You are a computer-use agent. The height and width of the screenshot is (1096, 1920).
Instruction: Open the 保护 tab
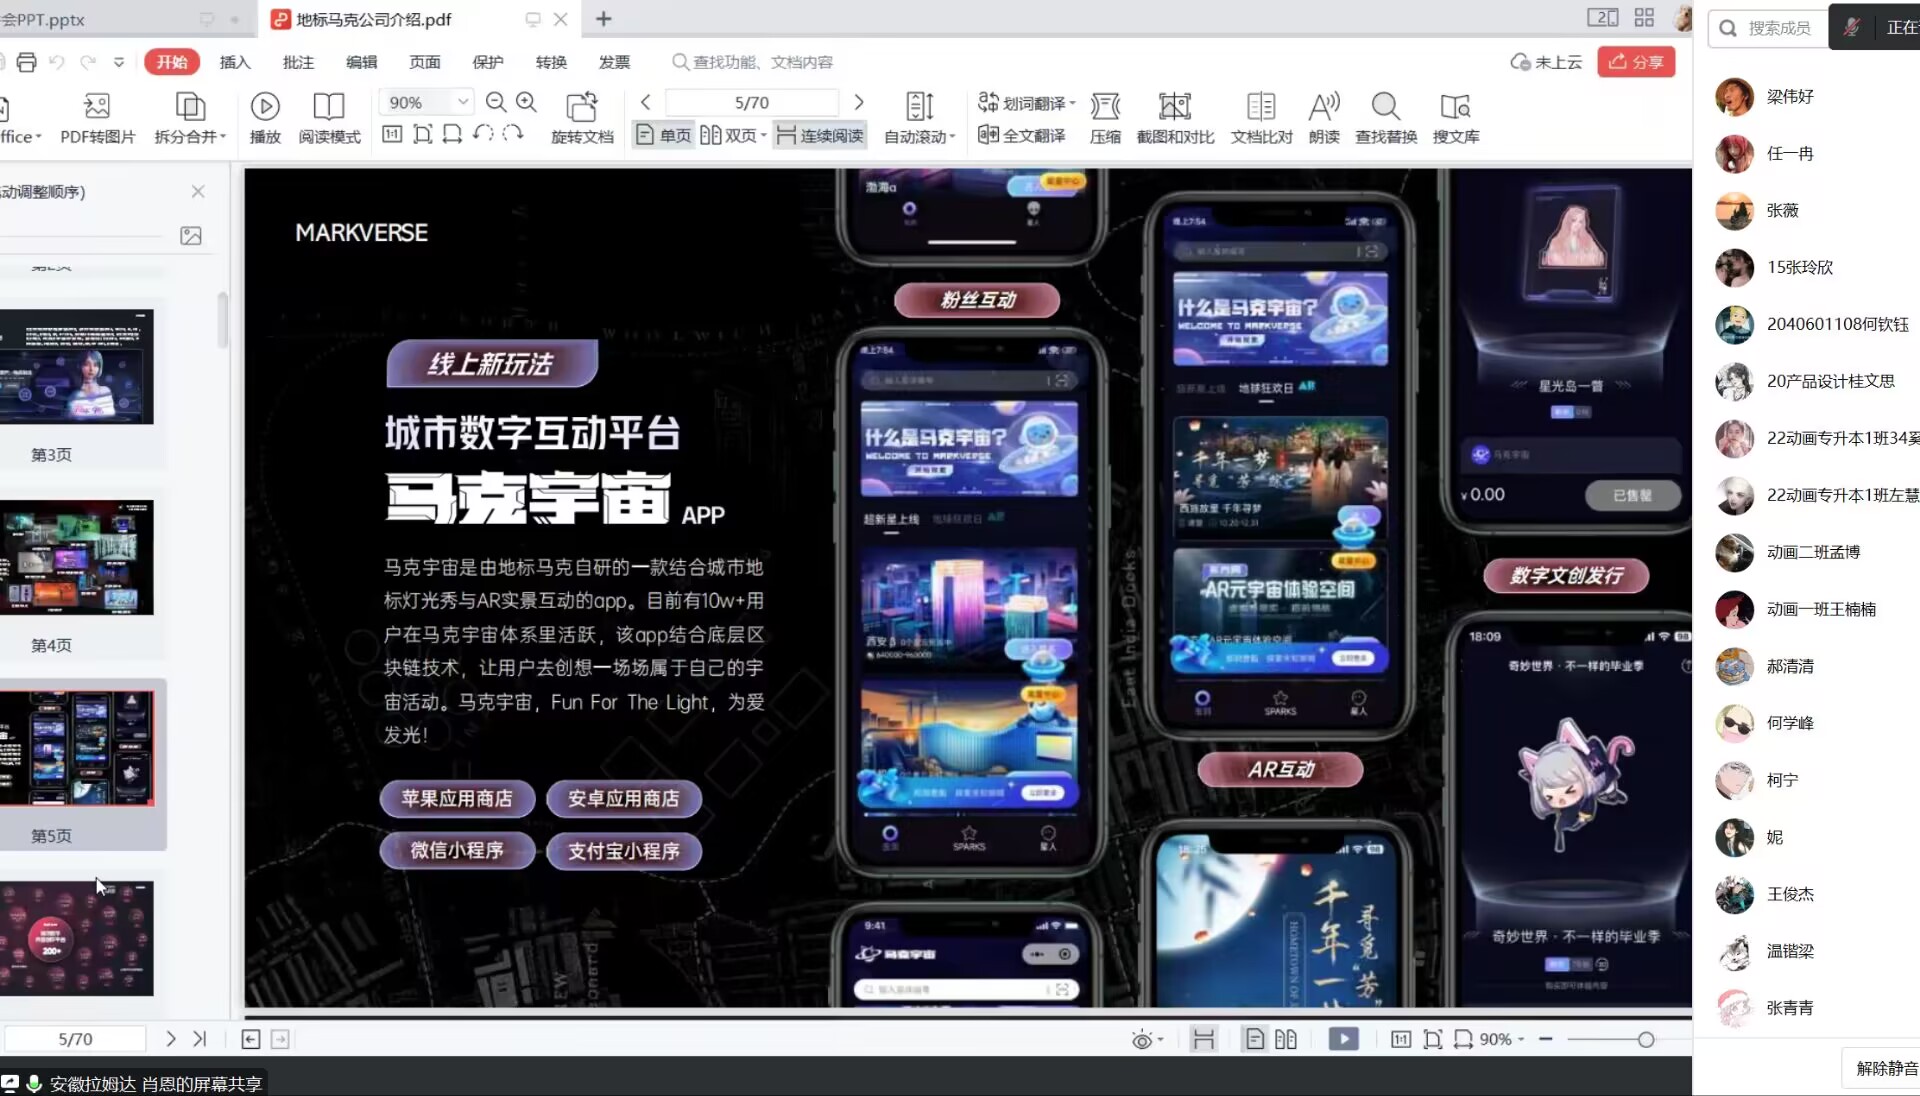click(488, 62)
